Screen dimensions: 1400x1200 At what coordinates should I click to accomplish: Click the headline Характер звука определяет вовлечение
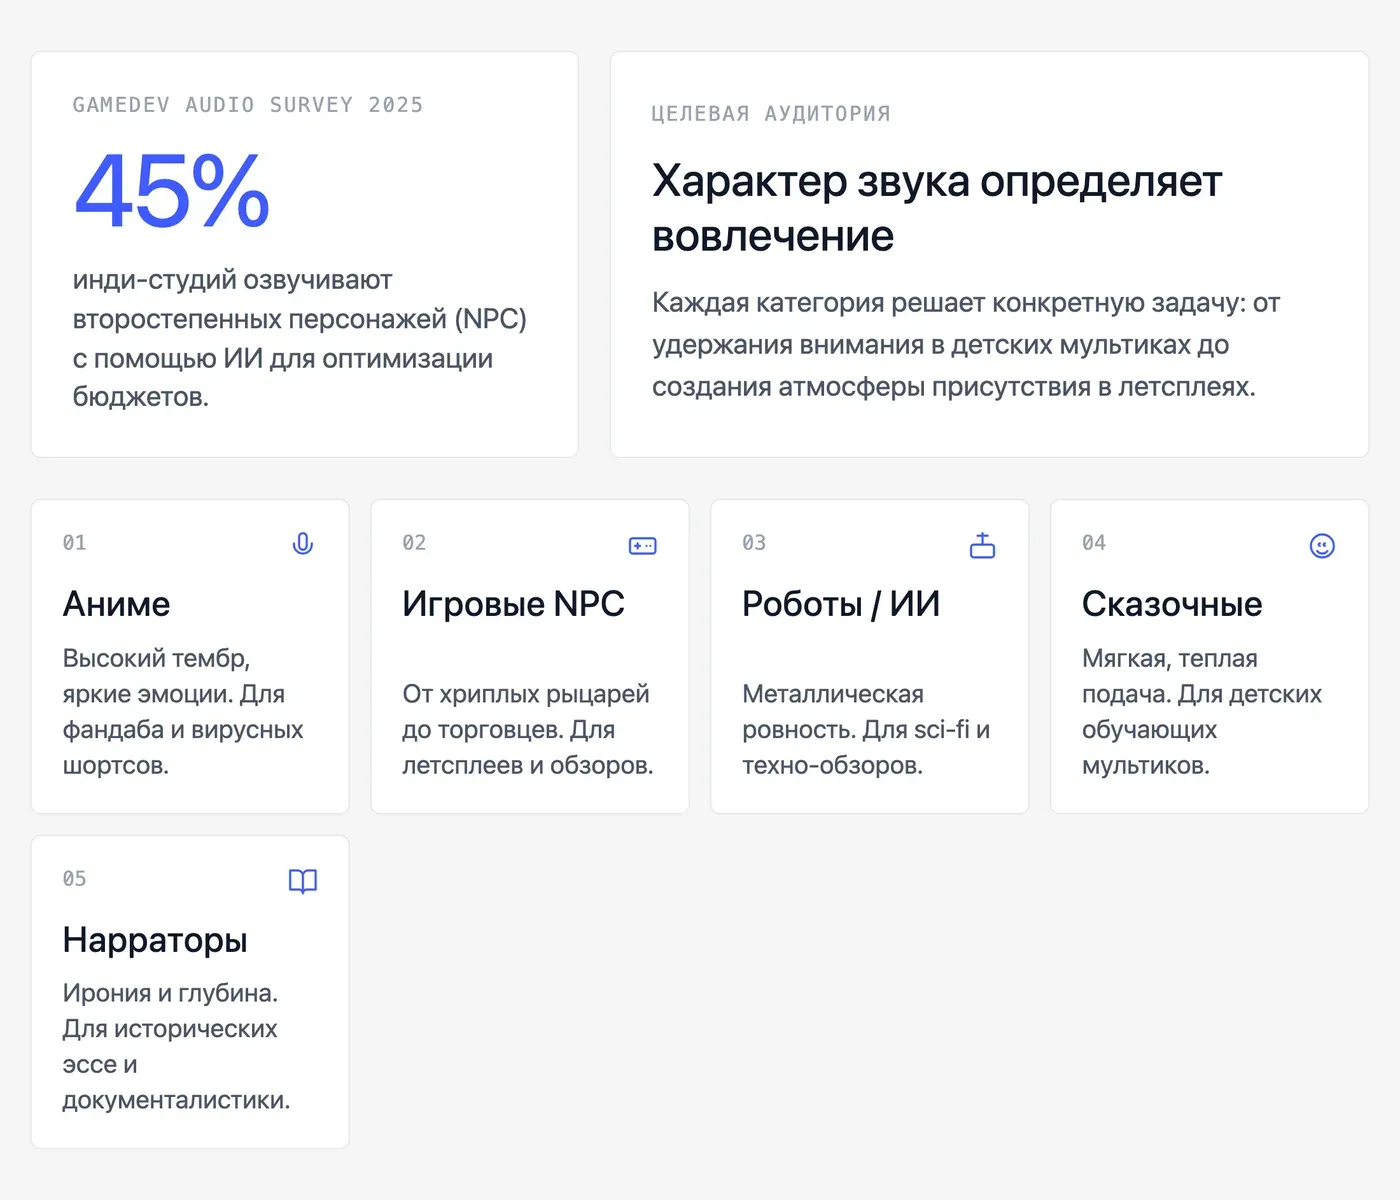[x=937, y=208]
